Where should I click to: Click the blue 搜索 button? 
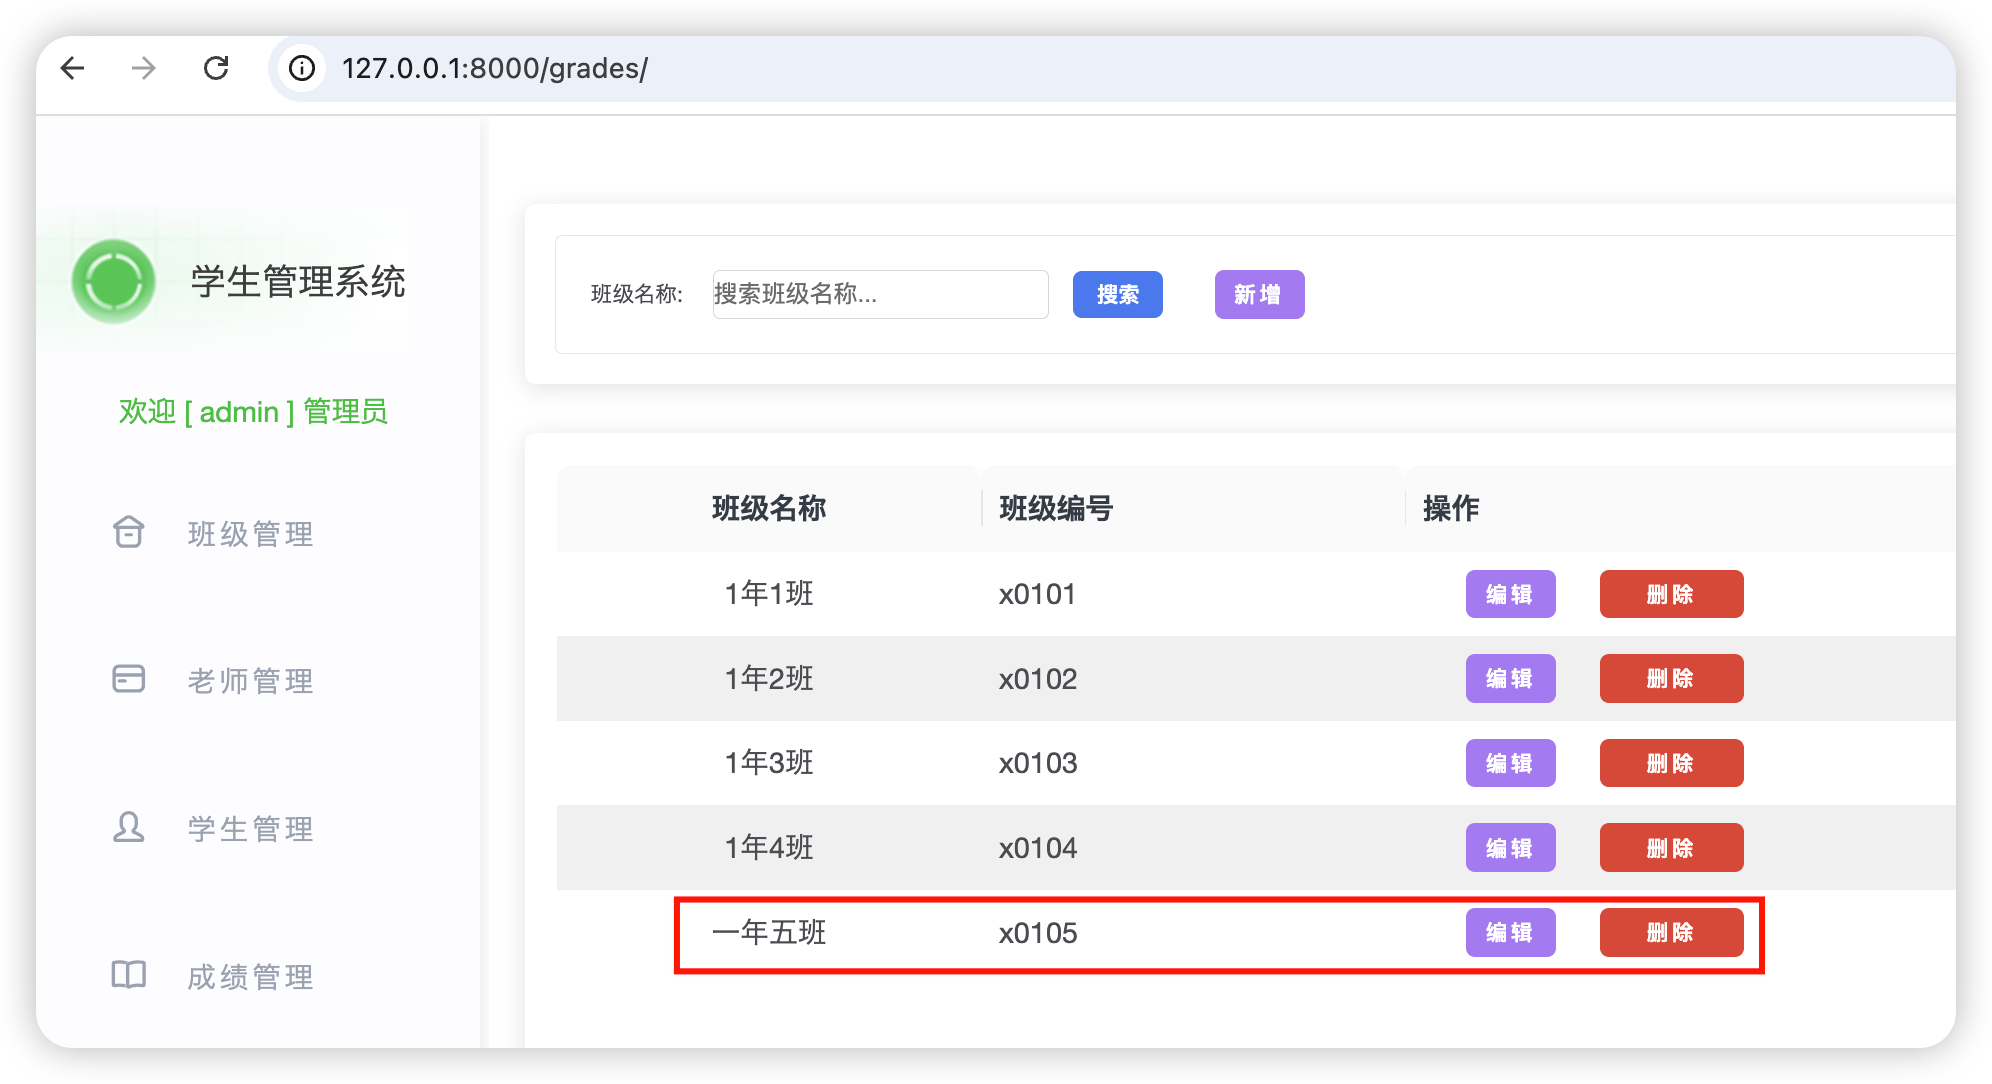pos(1117,294)
